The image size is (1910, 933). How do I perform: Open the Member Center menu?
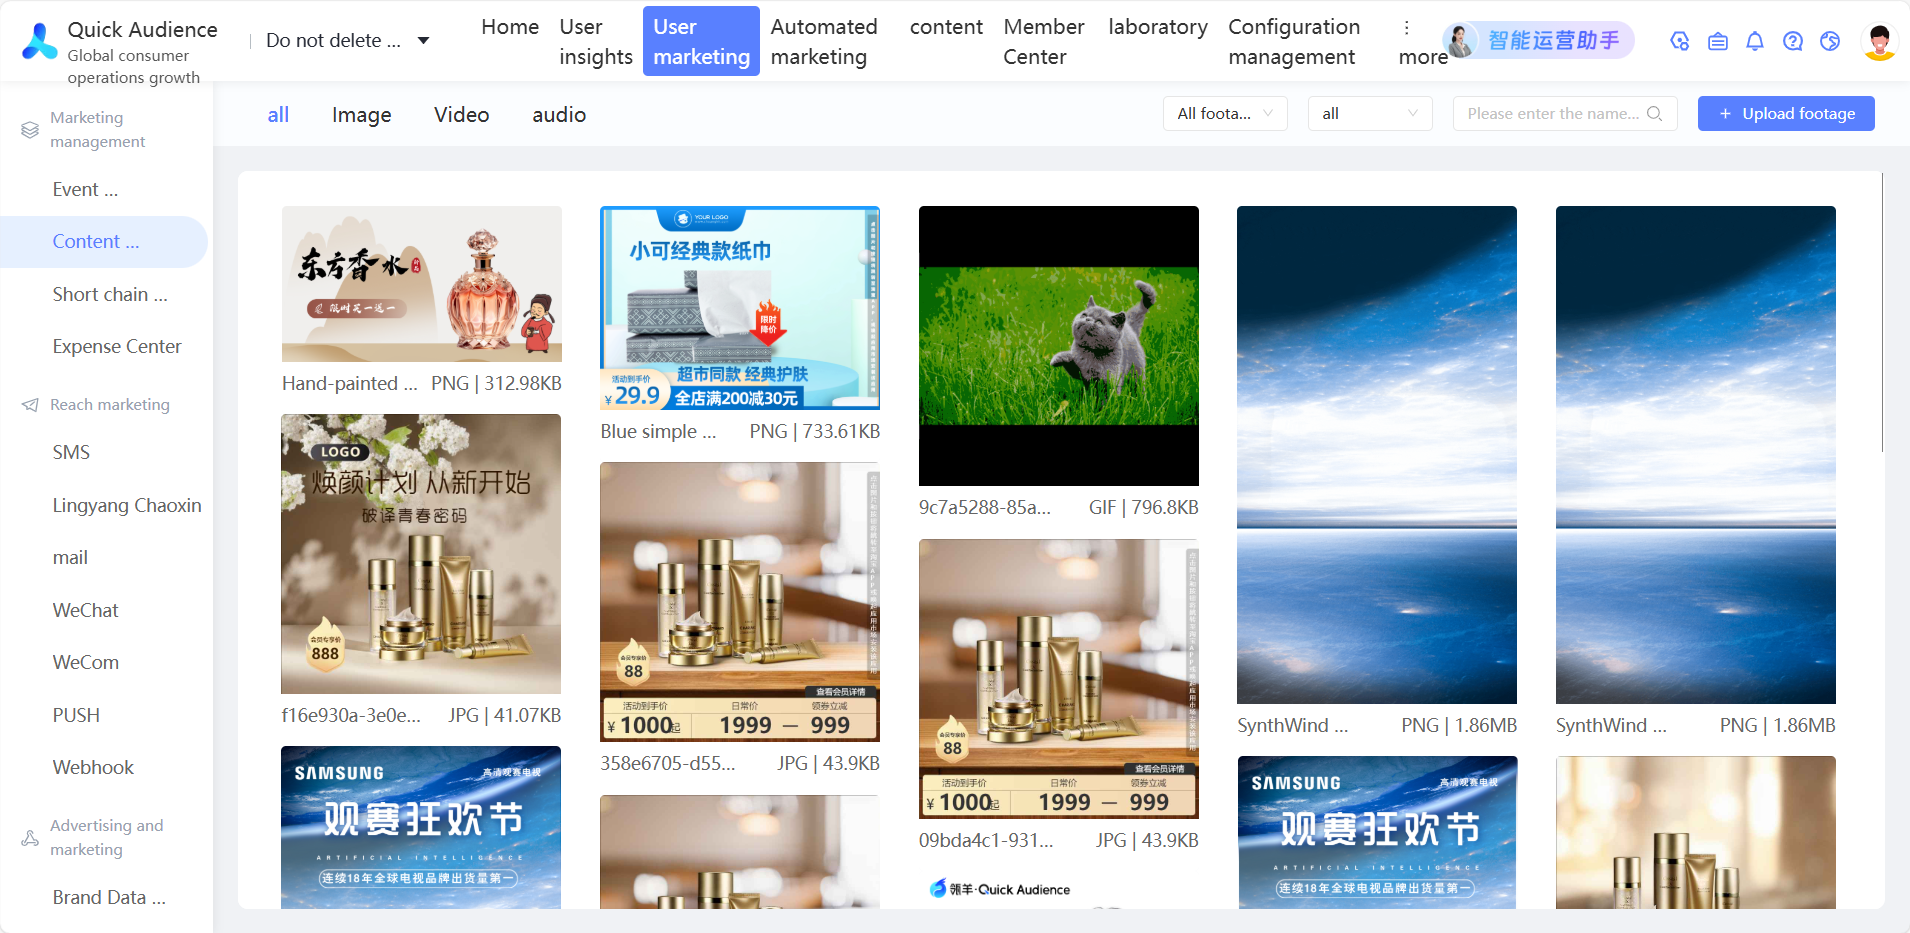point(1044,41)
